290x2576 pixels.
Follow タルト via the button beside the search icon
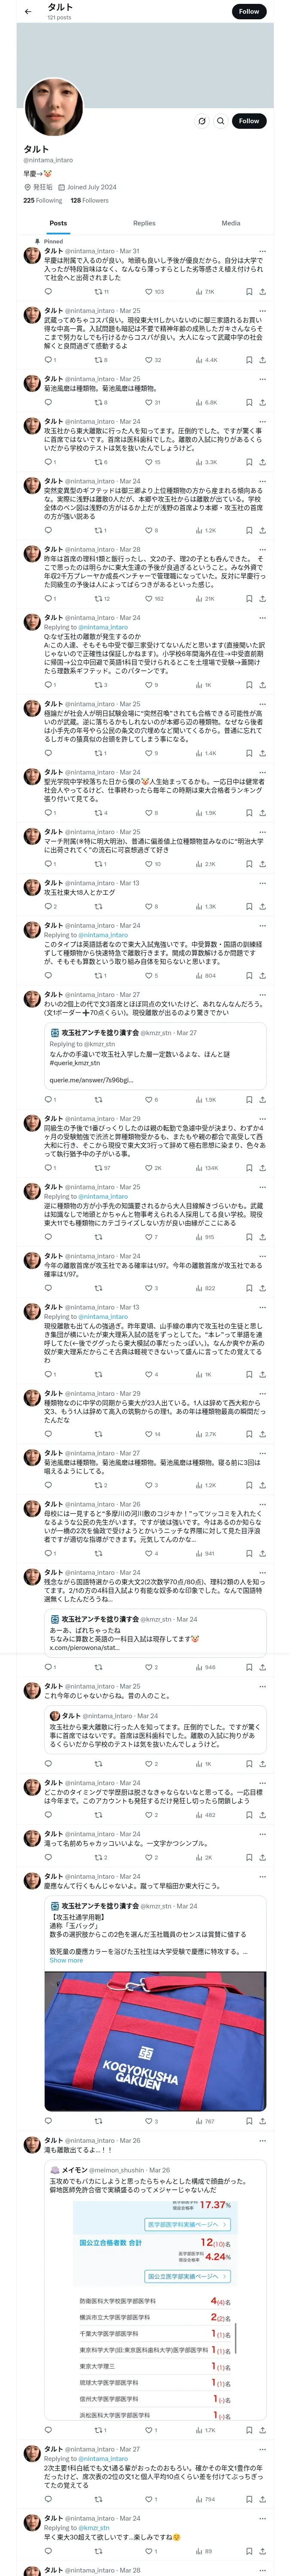coord(248,121)
